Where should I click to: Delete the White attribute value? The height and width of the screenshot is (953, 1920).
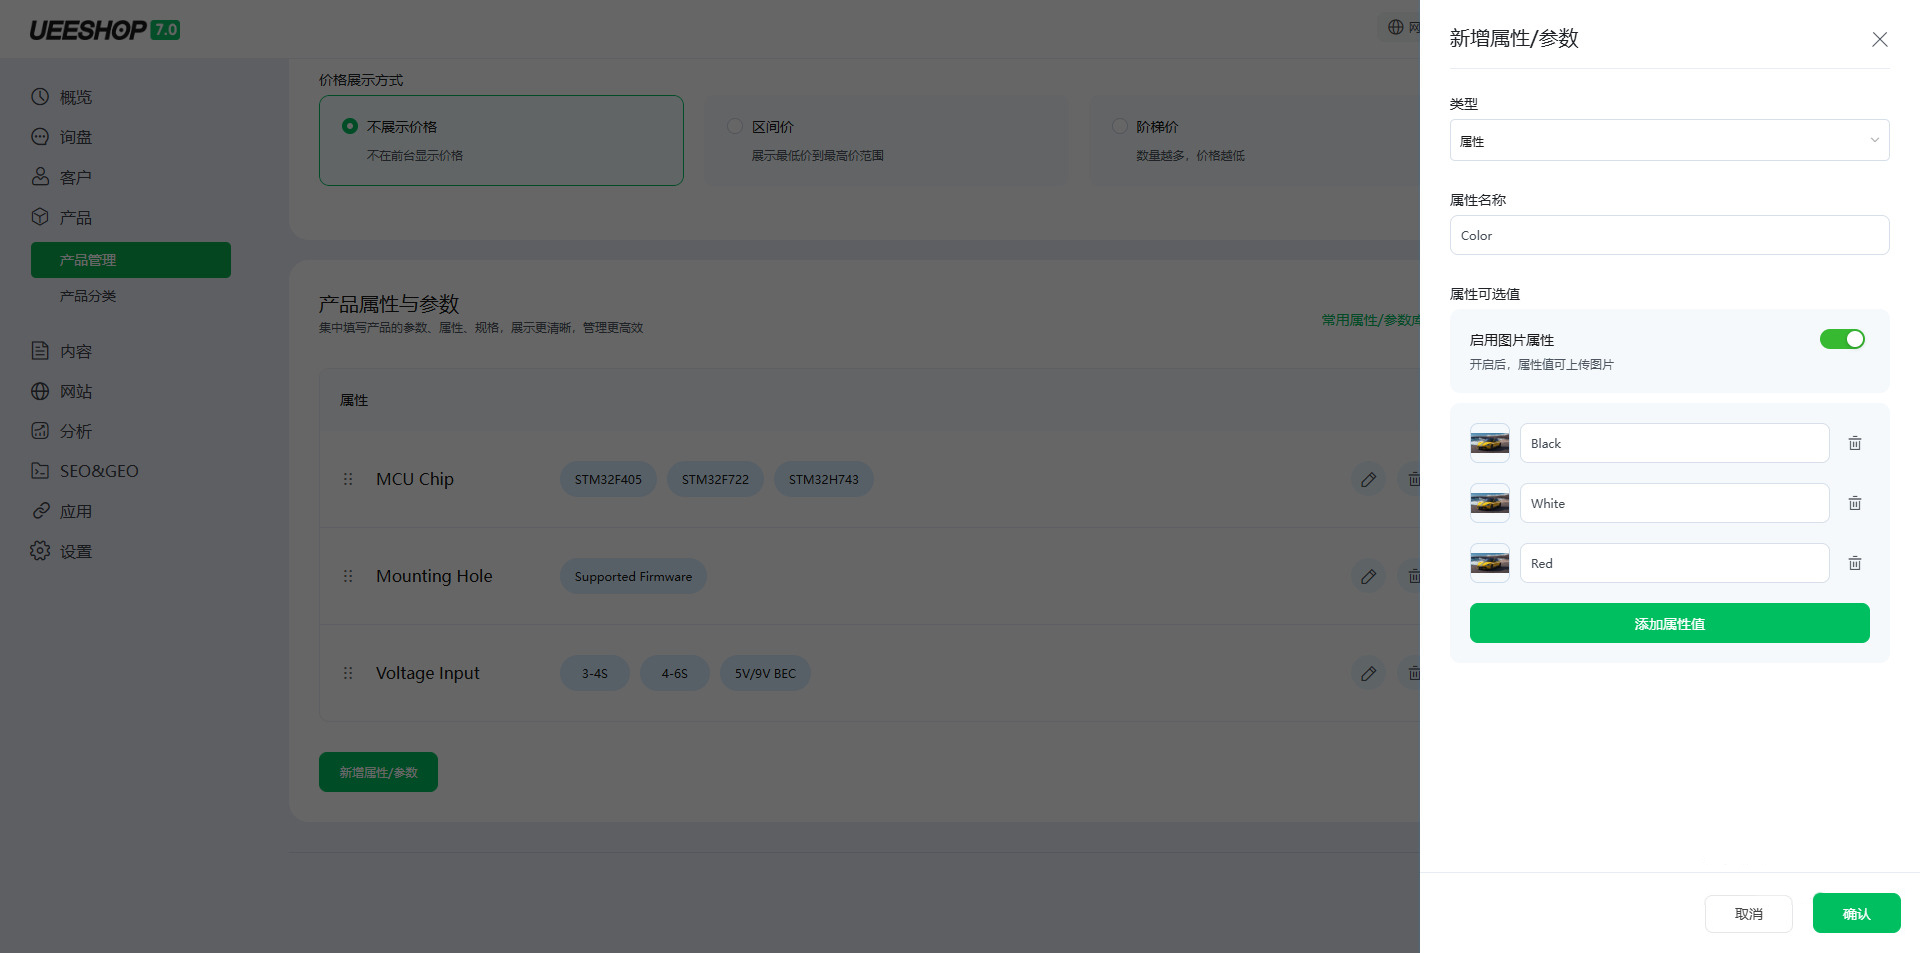(1854, 503)
